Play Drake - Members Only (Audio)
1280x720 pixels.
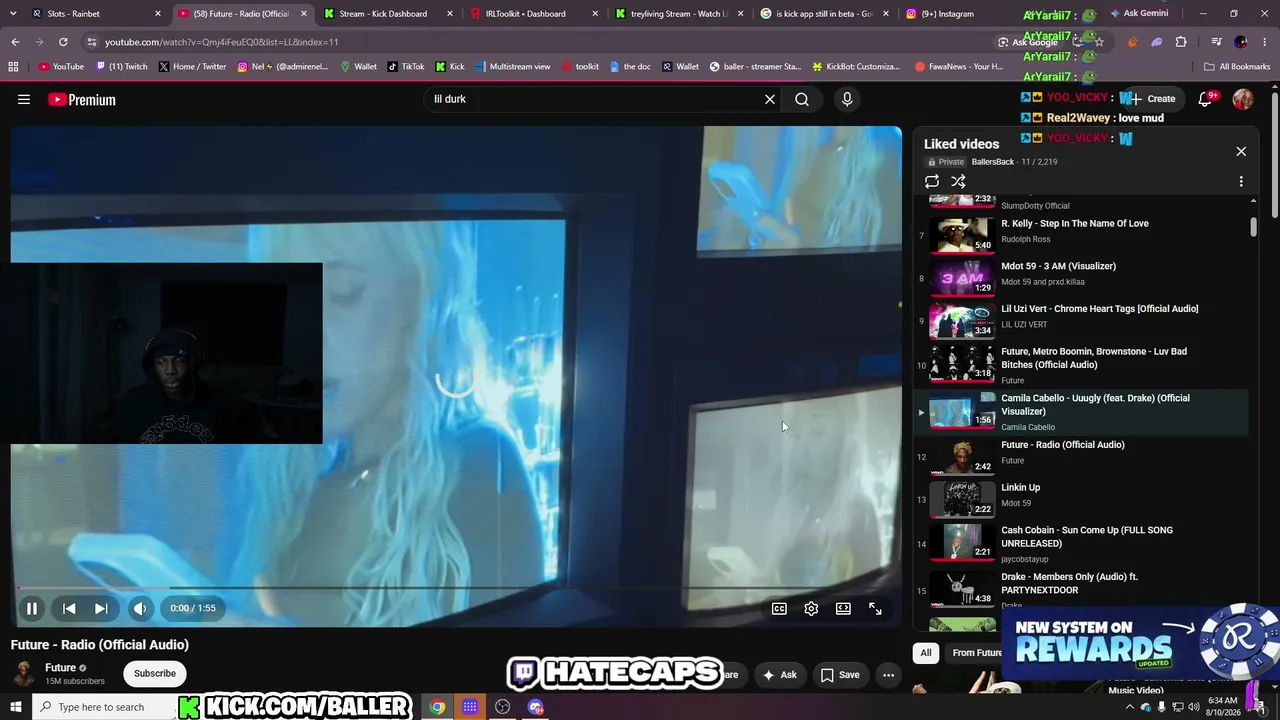(1082, 589)
